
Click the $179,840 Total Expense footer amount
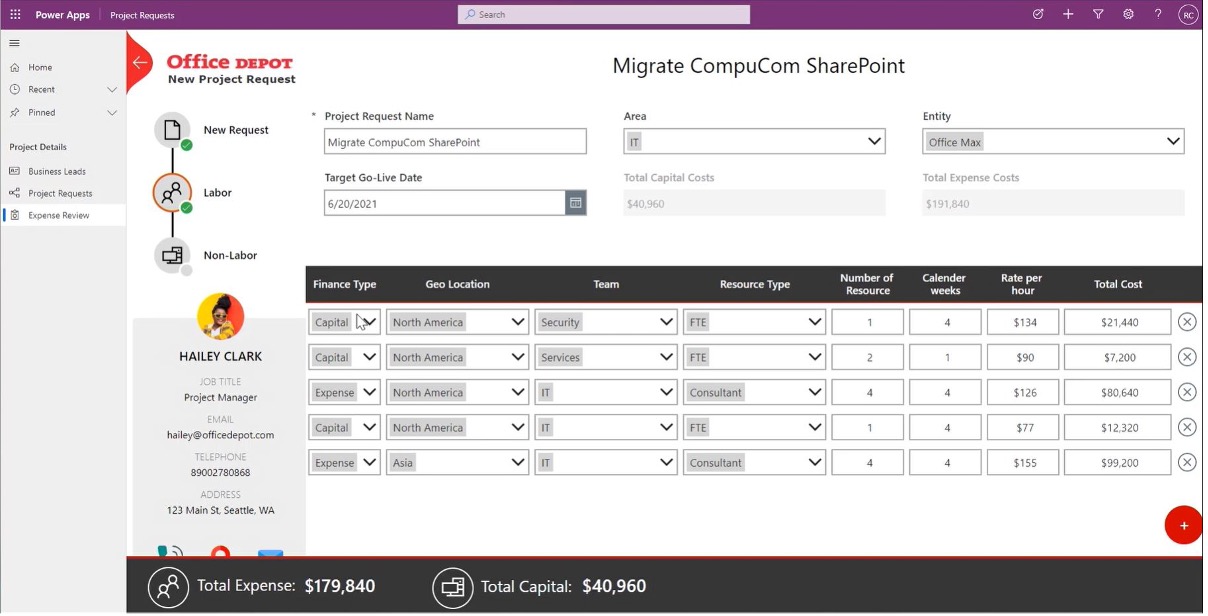pyautogui.click(x=340, y=586)
